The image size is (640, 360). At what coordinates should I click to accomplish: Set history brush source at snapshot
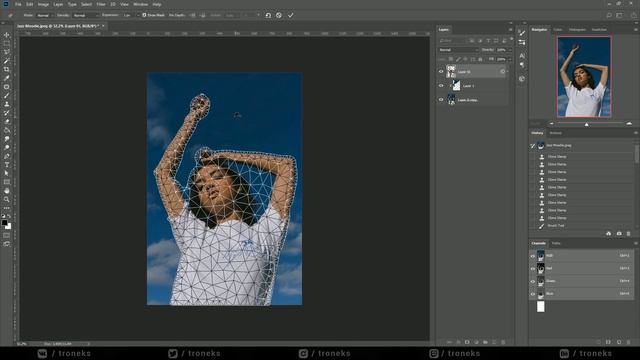click(x=533, y=145)
